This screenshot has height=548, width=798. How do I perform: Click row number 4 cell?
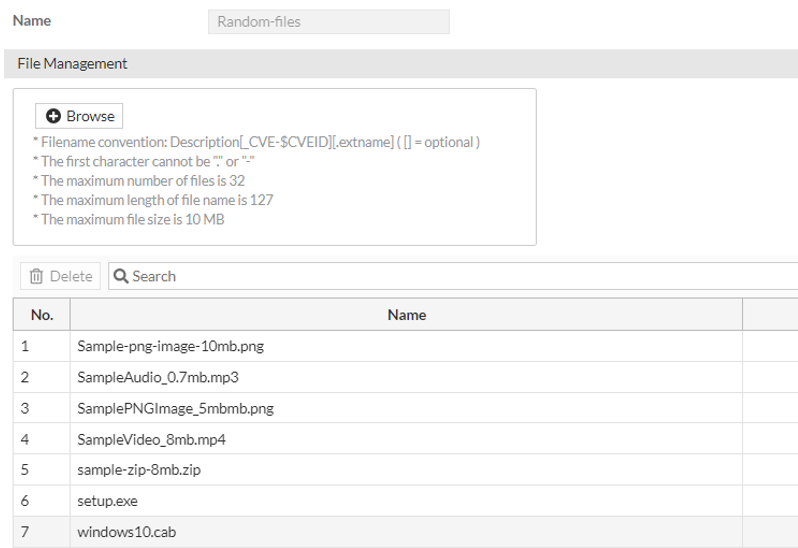tap(25, 439)
